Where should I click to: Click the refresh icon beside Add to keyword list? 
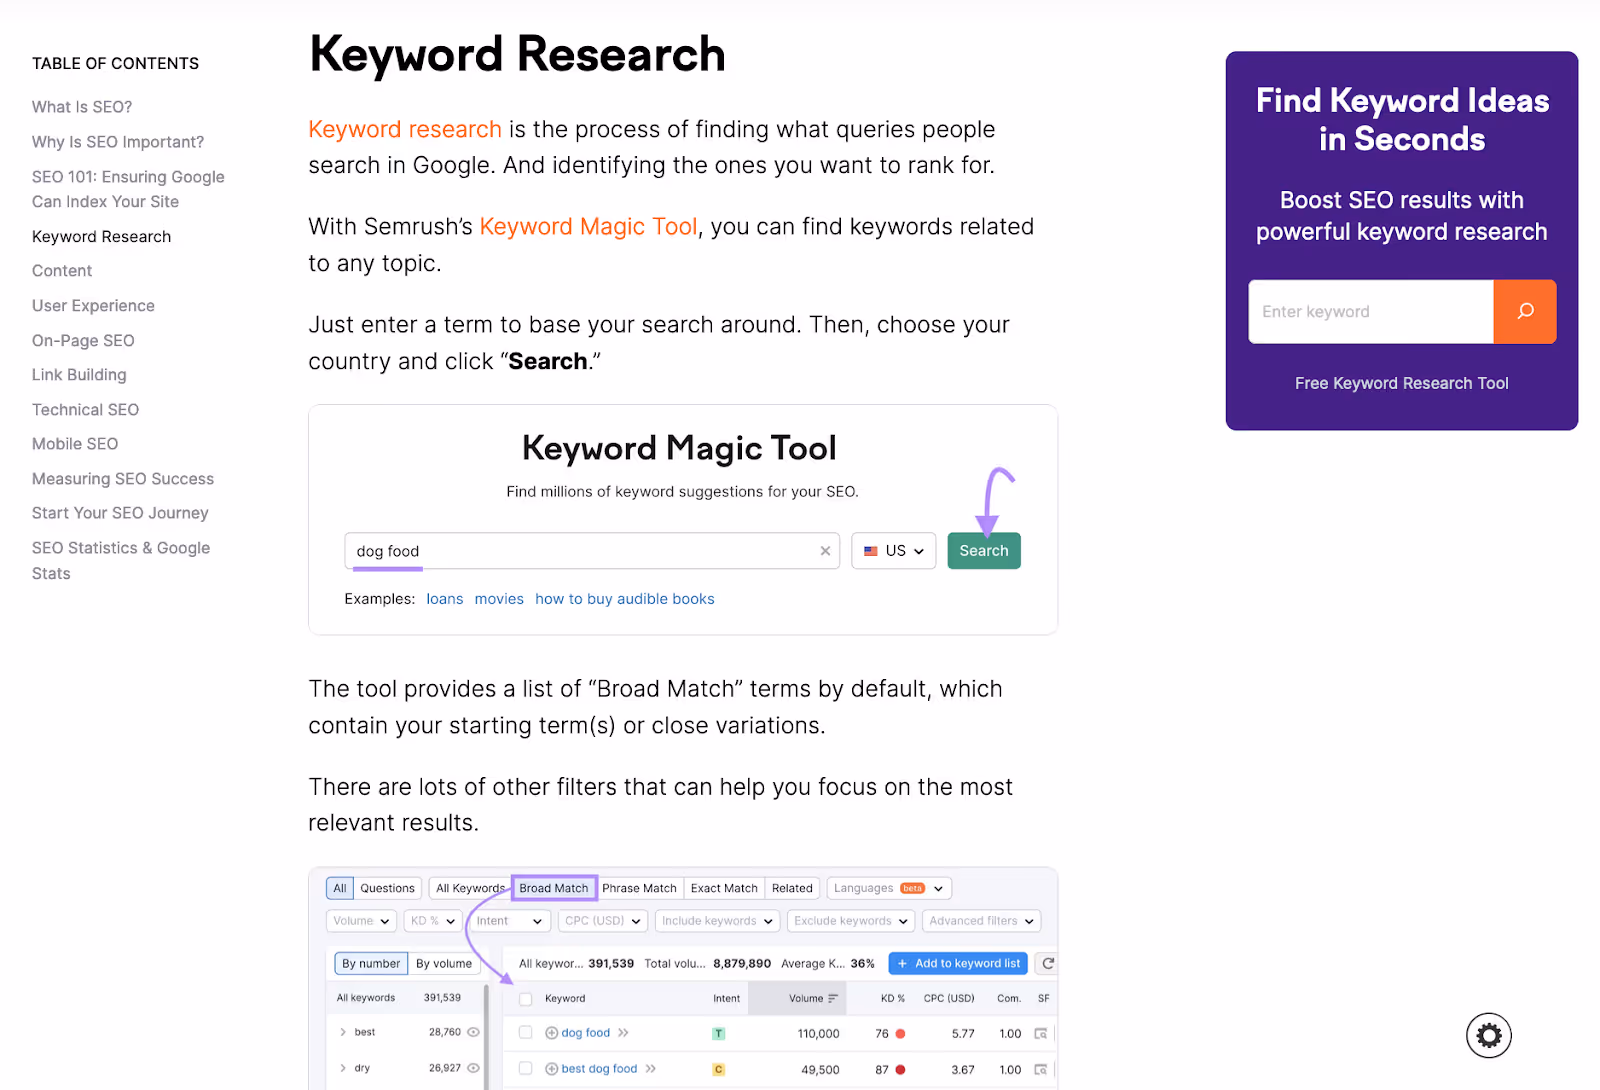click(1047, 964)
